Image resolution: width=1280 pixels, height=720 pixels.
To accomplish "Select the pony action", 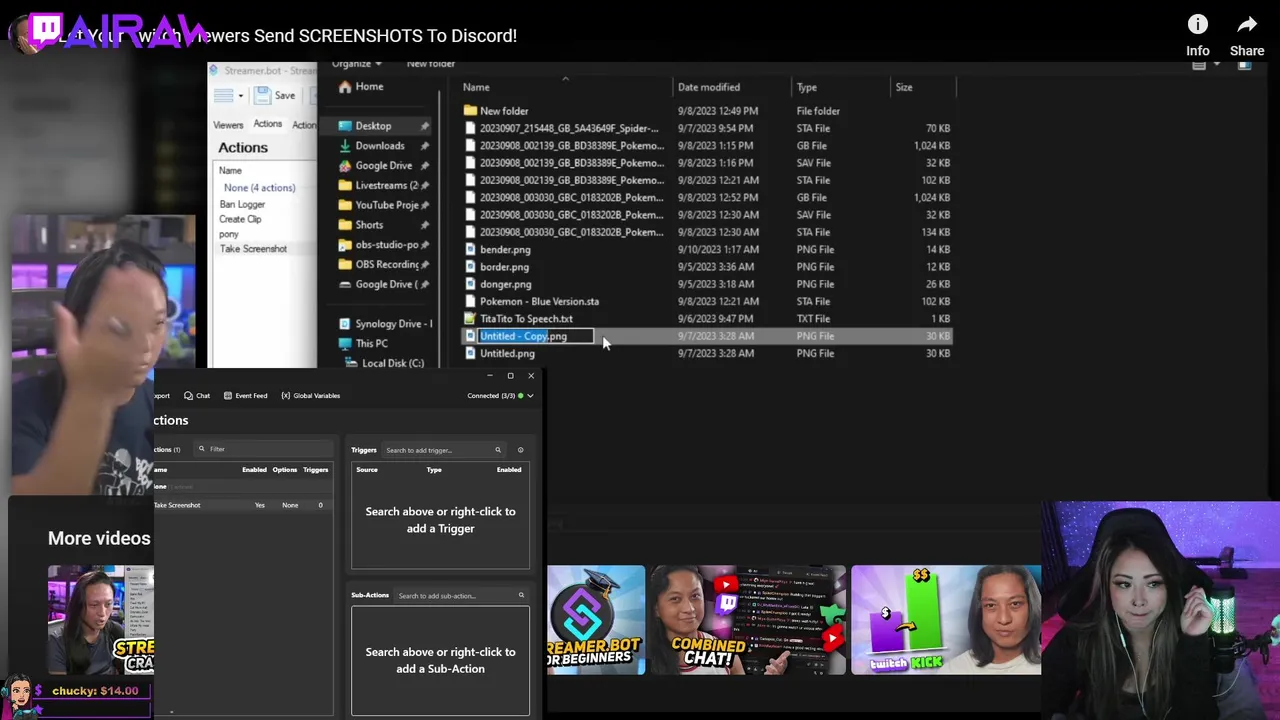I will 229,235.
